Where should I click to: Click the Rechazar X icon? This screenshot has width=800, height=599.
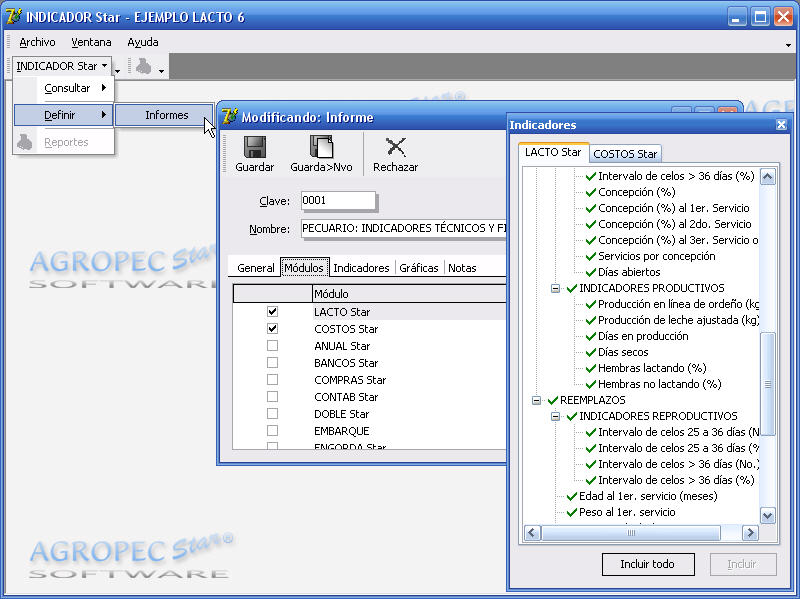click(395, 147)
